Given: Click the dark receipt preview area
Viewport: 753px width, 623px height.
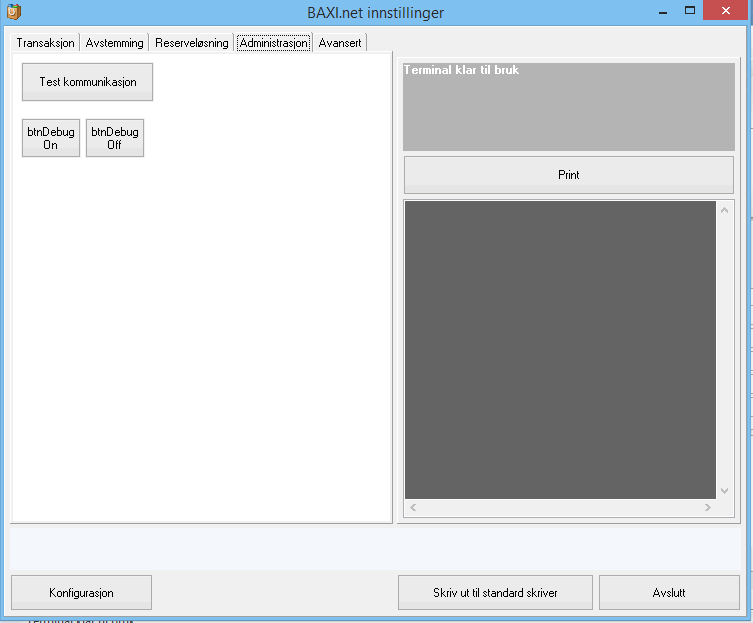Looking at the screenshot, I should pos(560,350).
